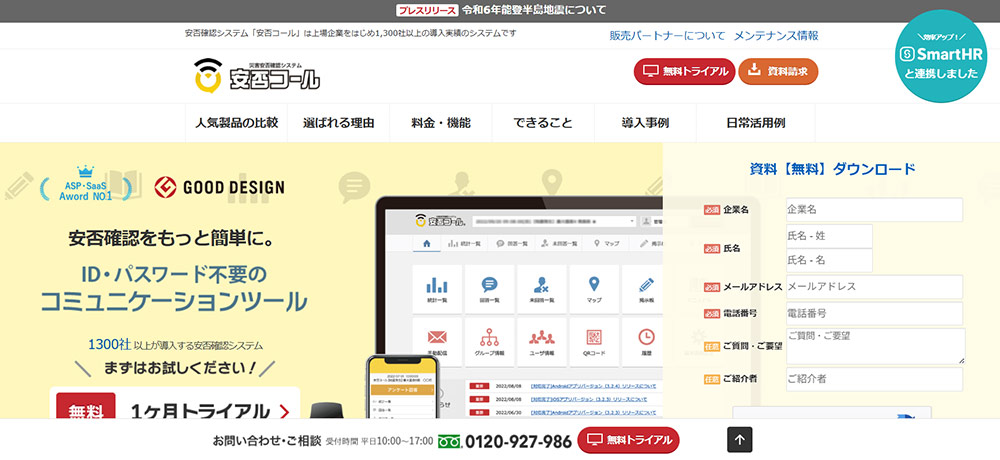Open 販売パートナーについて link
Image resolution: width=1000 pixels, height=460 pixels.
point(667,36)
